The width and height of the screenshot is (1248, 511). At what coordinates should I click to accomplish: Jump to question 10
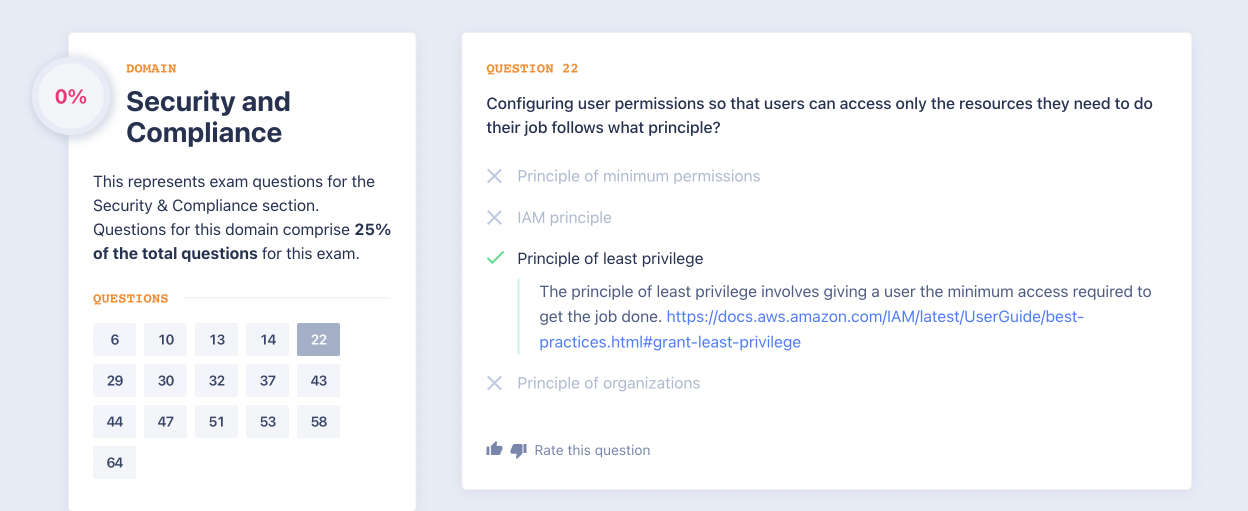(166, 340)
